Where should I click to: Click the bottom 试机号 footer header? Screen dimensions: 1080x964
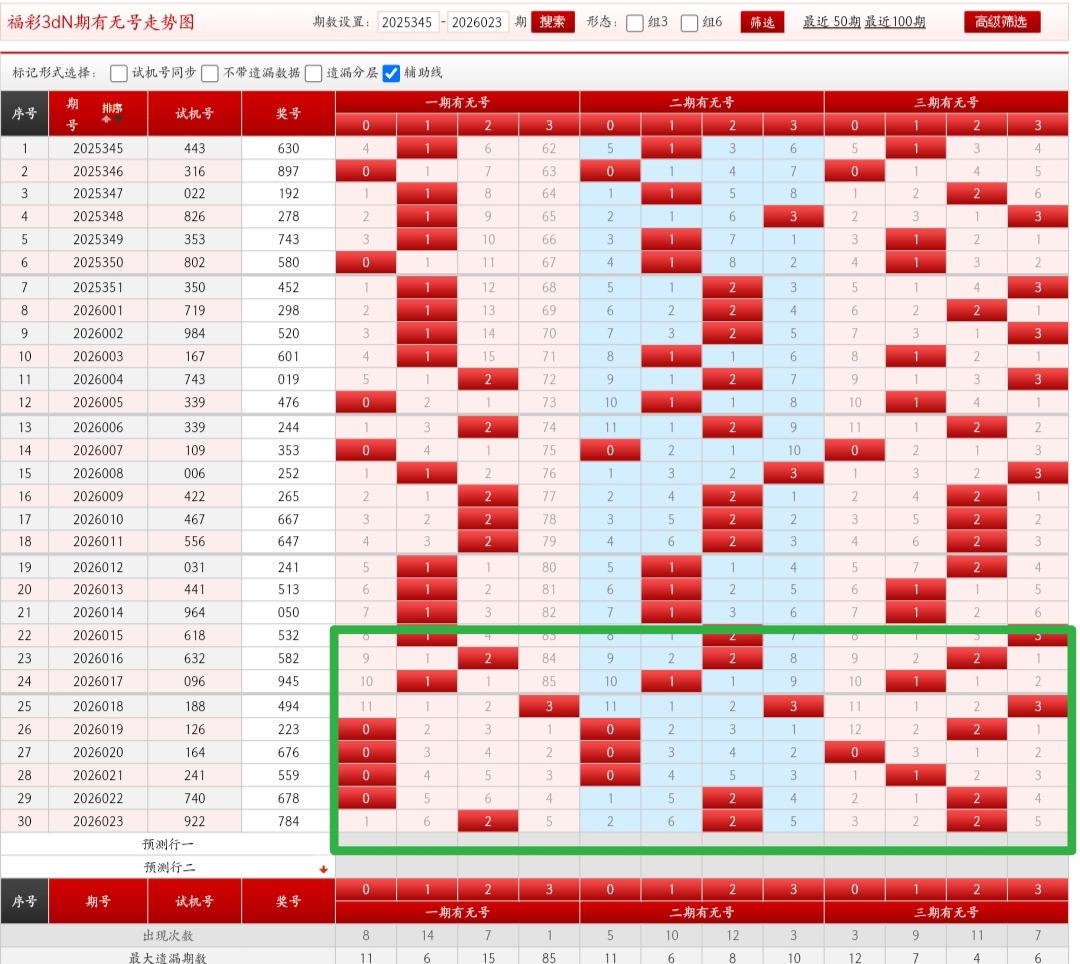click(194, 901)
